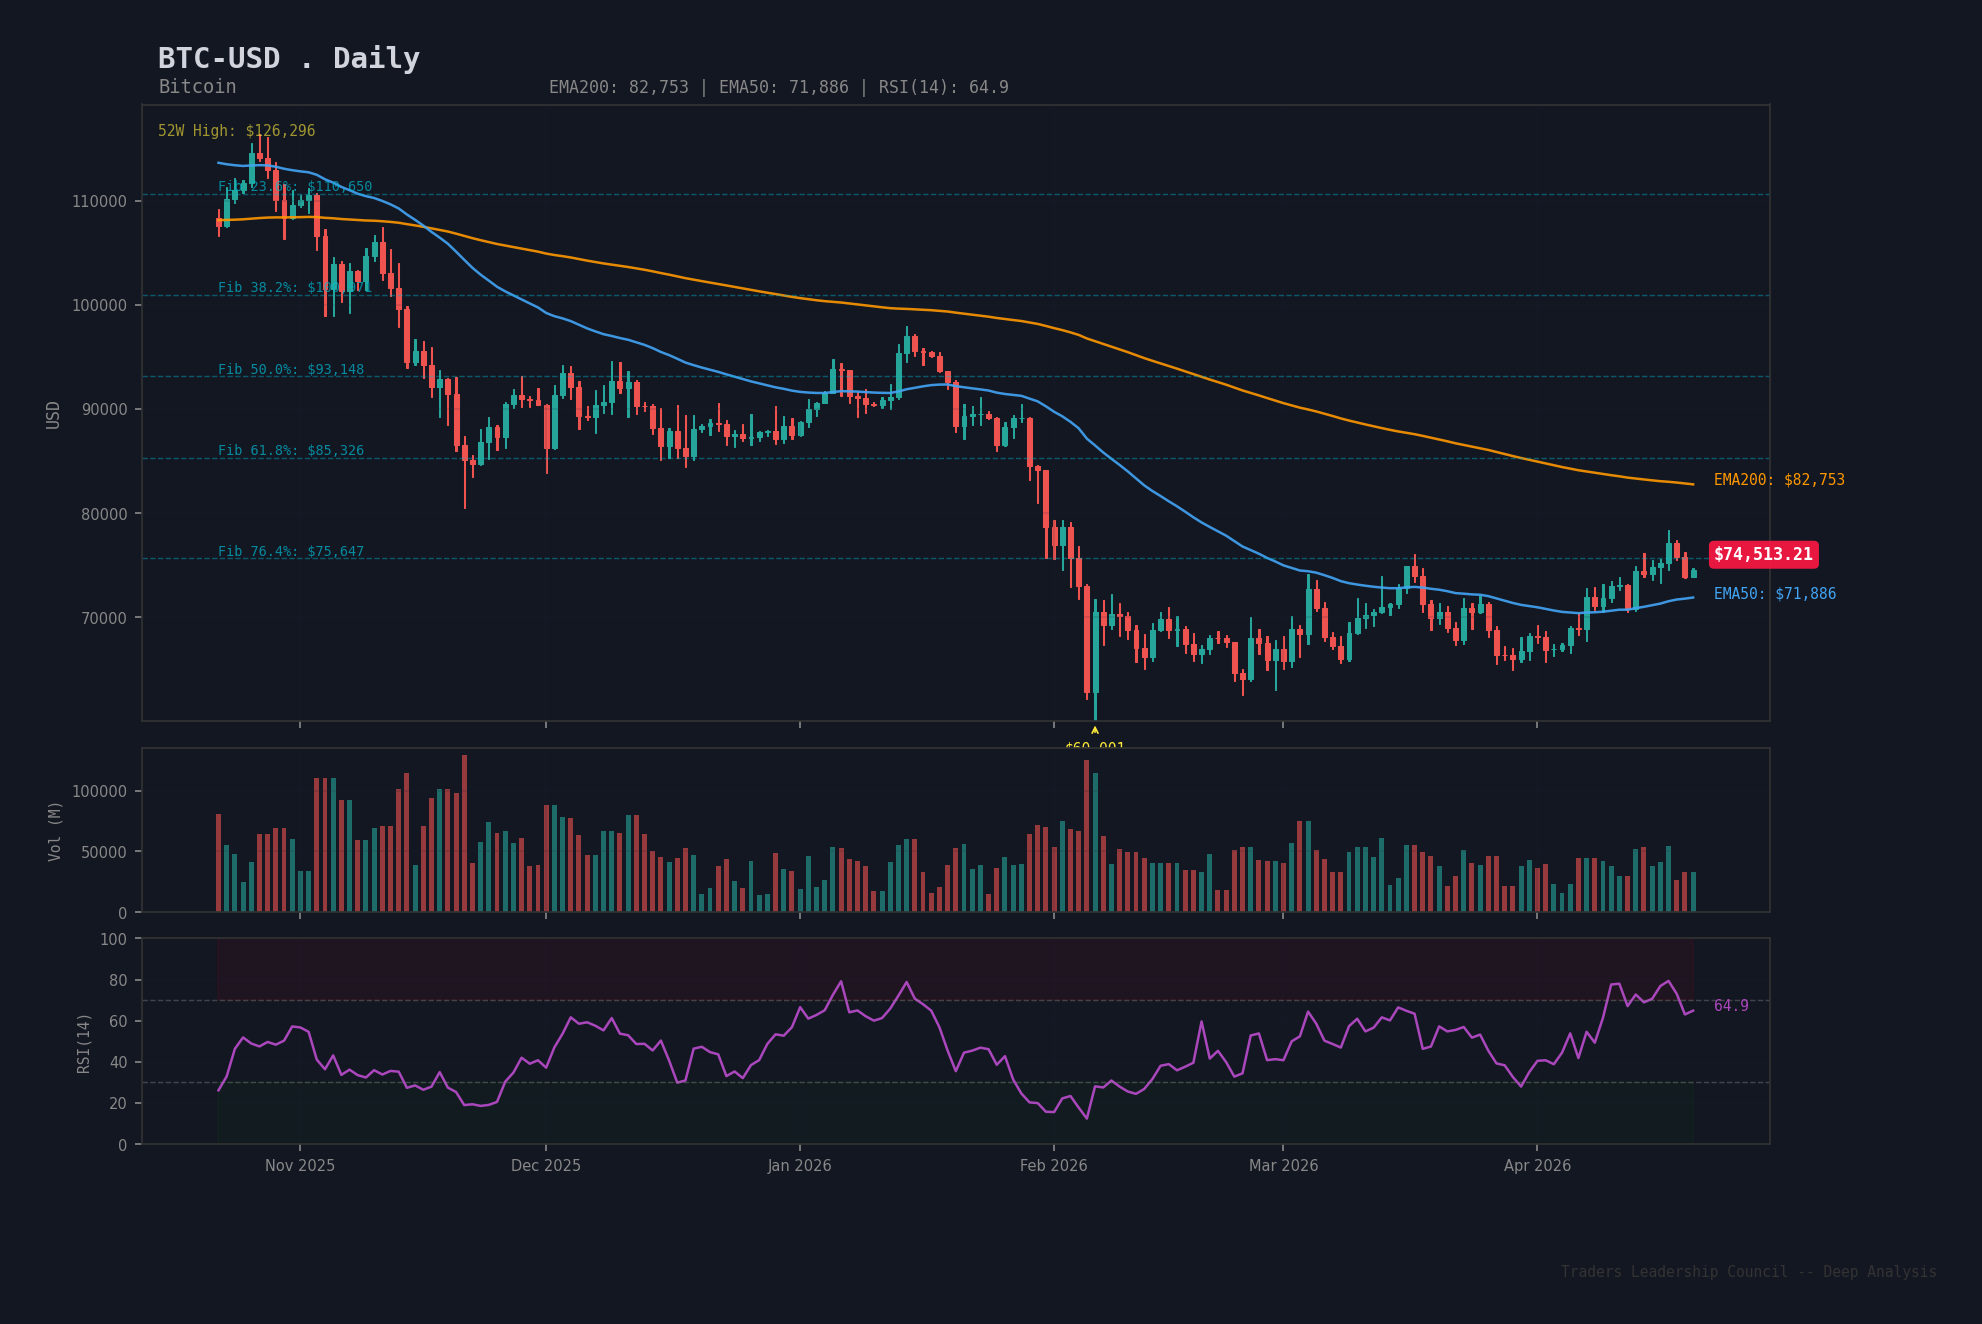The width and height of the screenshot is (1982, 1324).
Task: Toggle the Fib 61.8% level at $85,326
Action: 290,450
